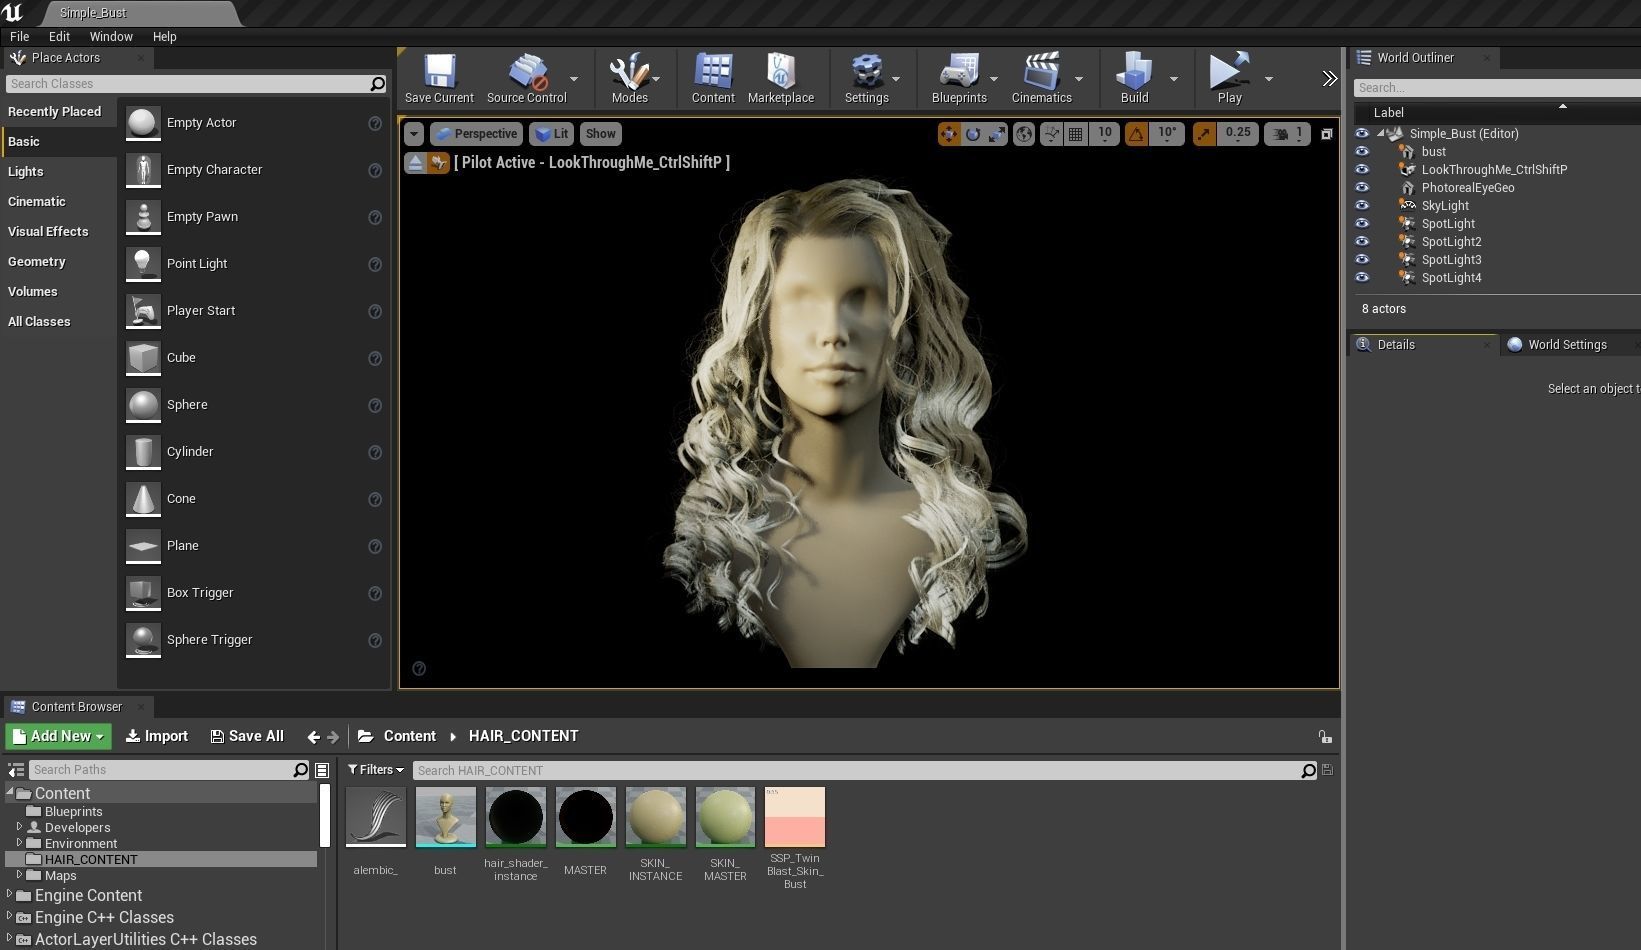Open the Help menu
Screen dimensions: 1641x950
click(x=164, y=36)
